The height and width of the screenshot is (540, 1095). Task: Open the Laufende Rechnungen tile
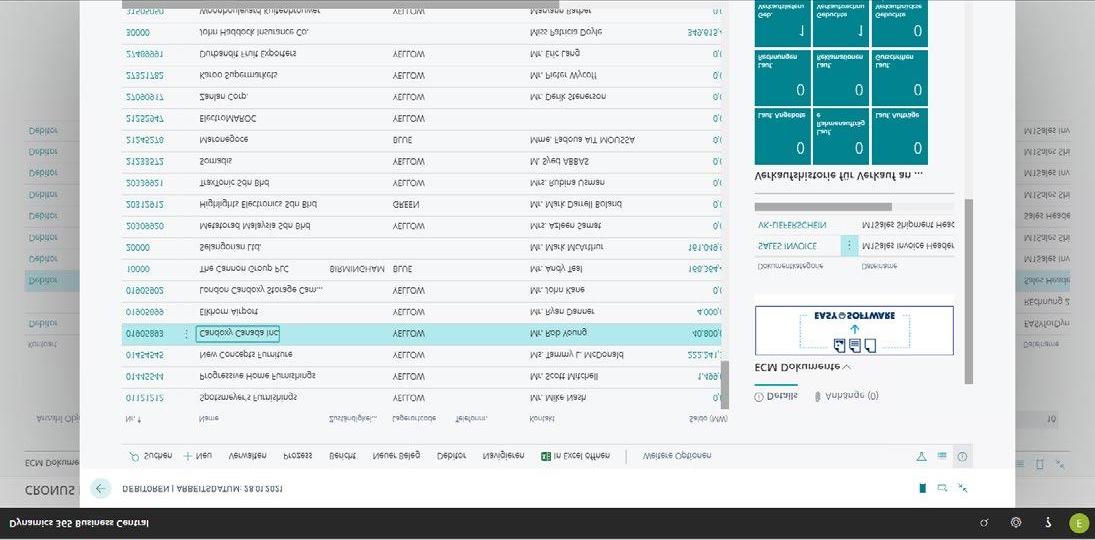coord(782,78)
